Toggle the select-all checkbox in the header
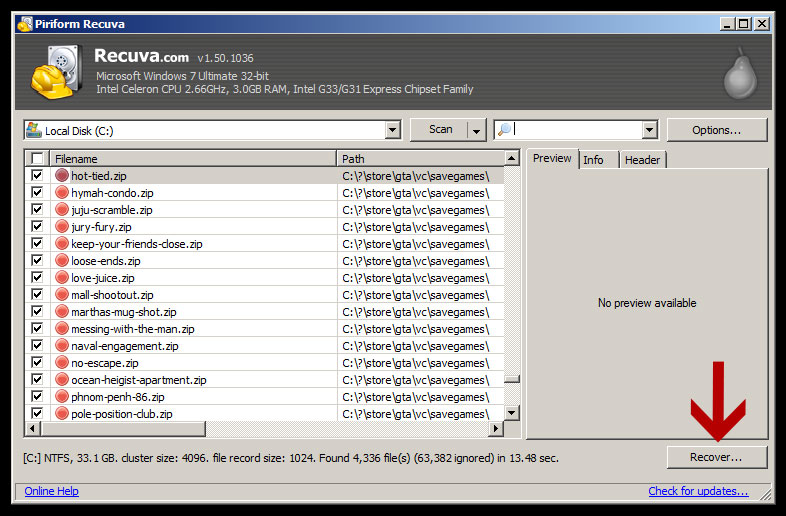786x516 pixels. point(37,158)
